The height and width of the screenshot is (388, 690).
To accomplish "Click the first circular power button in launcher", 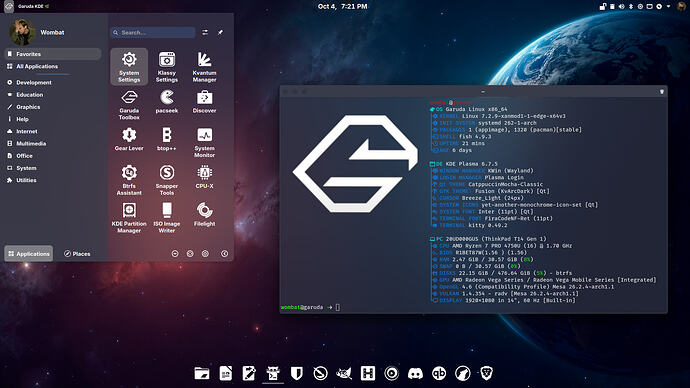I will point(175,254).
